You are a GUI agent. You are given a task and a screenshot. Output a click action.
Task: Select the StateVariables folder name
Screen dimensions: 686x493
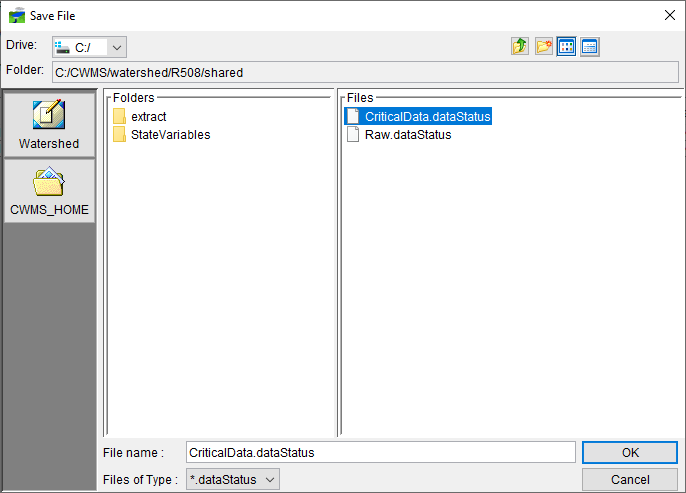[171, 135]
